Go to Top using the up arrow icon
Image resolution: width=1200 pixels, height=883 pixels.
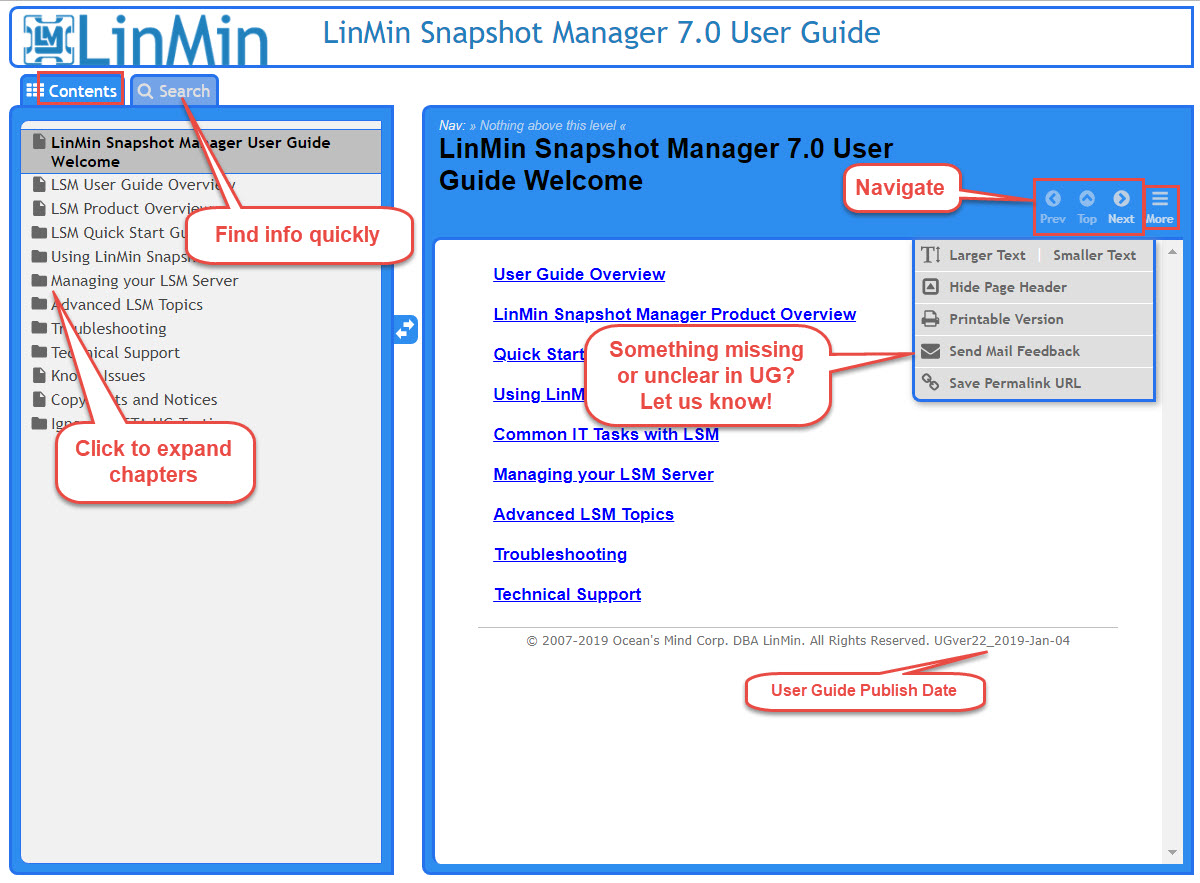point(1087,200)
